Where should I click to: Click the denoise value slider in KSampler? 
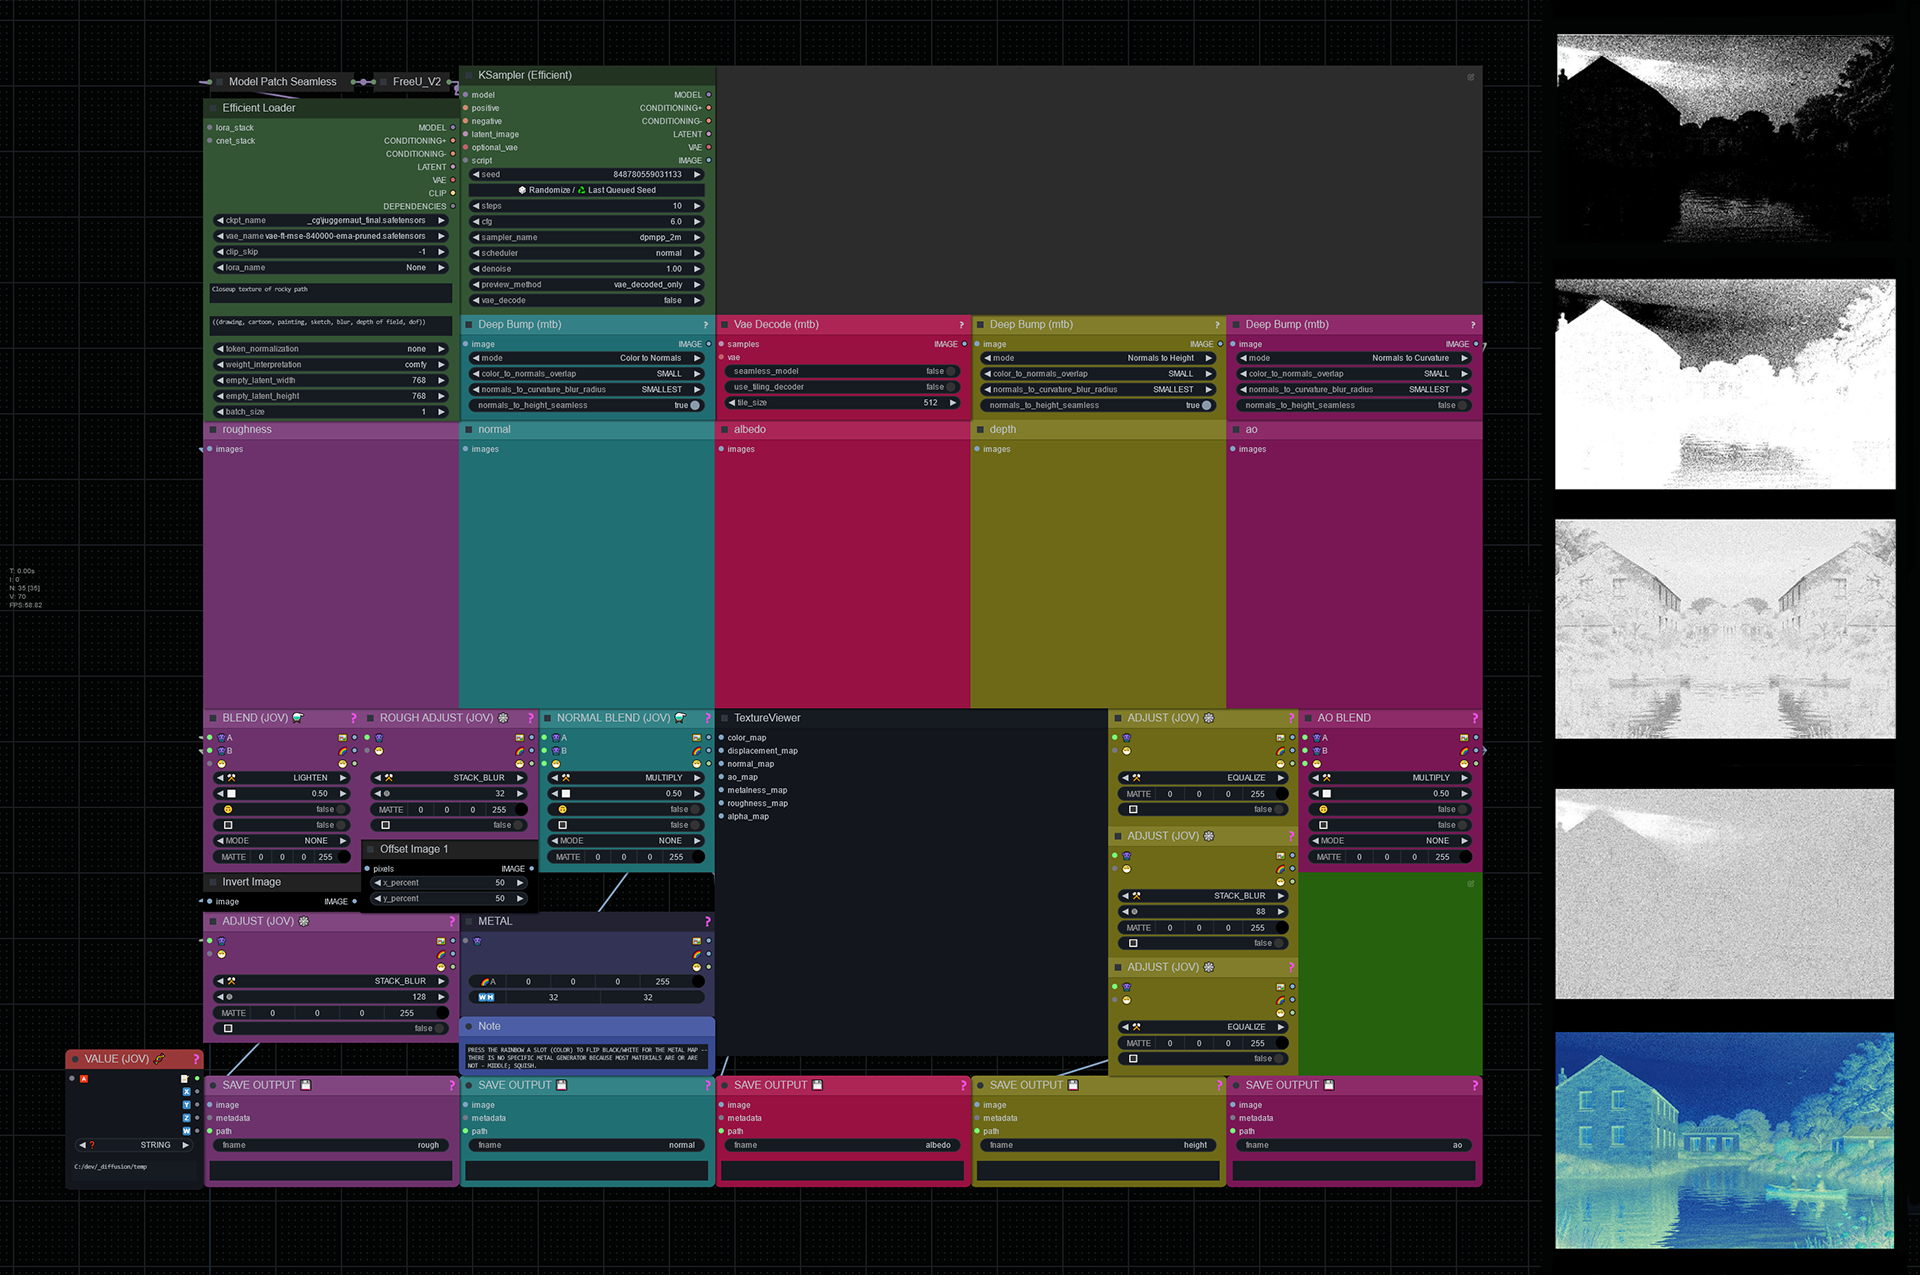[587, 269]
